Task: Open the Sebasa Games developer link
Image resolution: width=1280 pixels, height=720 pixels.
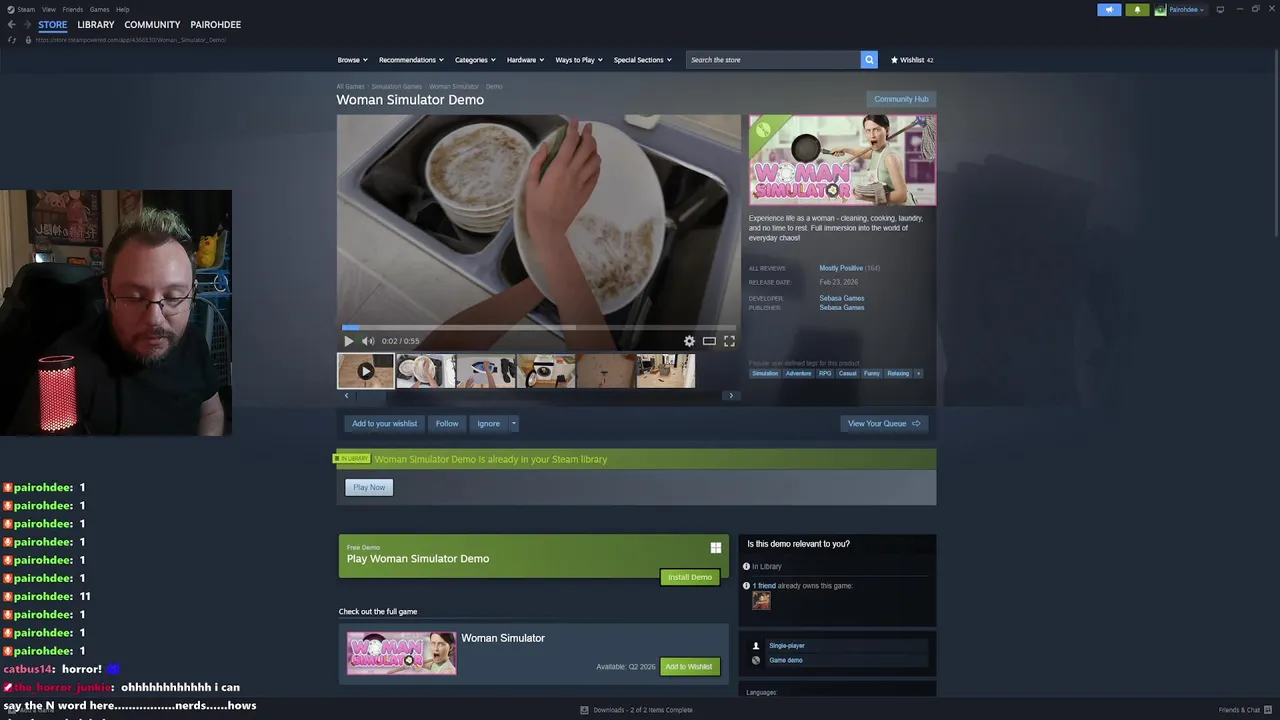Action: (x=842, y=298)
